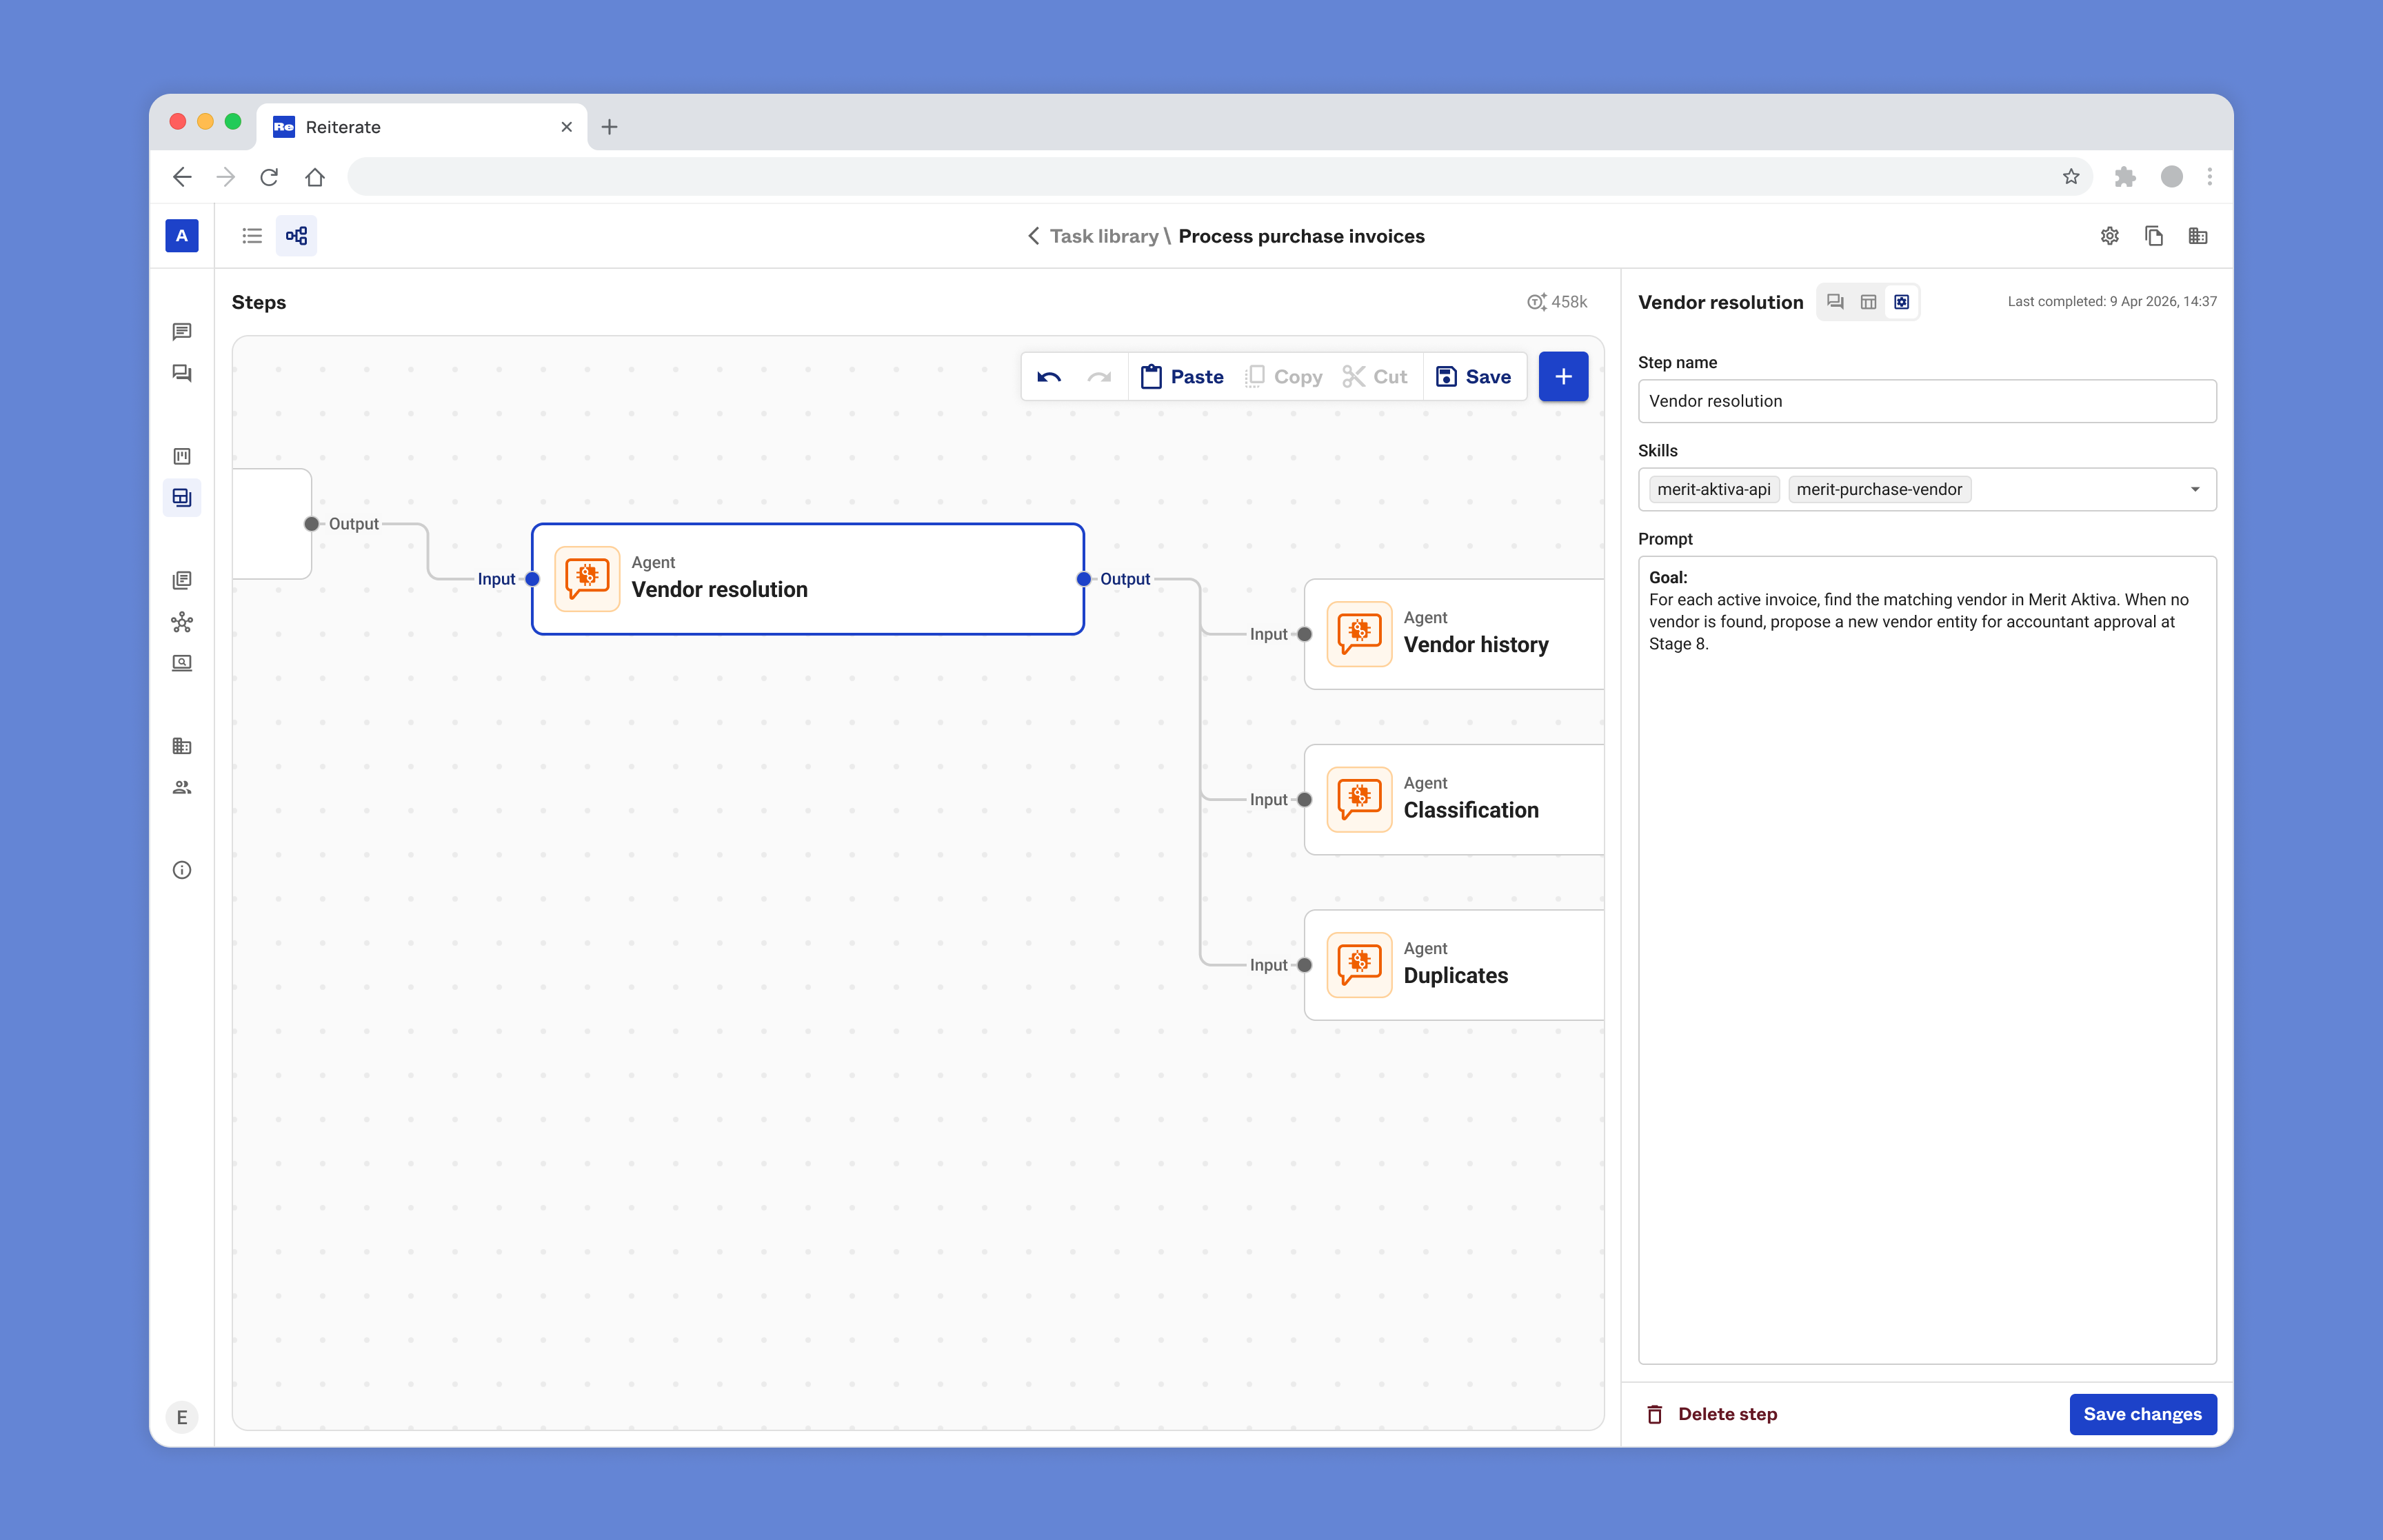Open the messages icon in sidebar
The image size is (2383, 1540).
[181, 331]
